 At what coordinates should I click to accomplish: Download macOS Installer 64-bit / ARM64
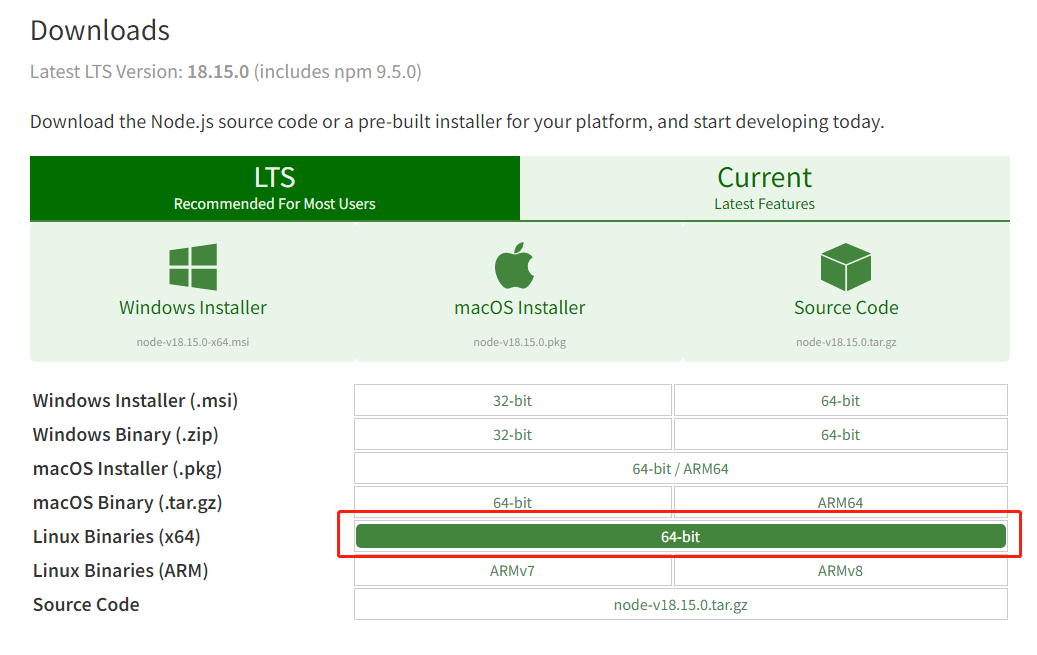680,469
